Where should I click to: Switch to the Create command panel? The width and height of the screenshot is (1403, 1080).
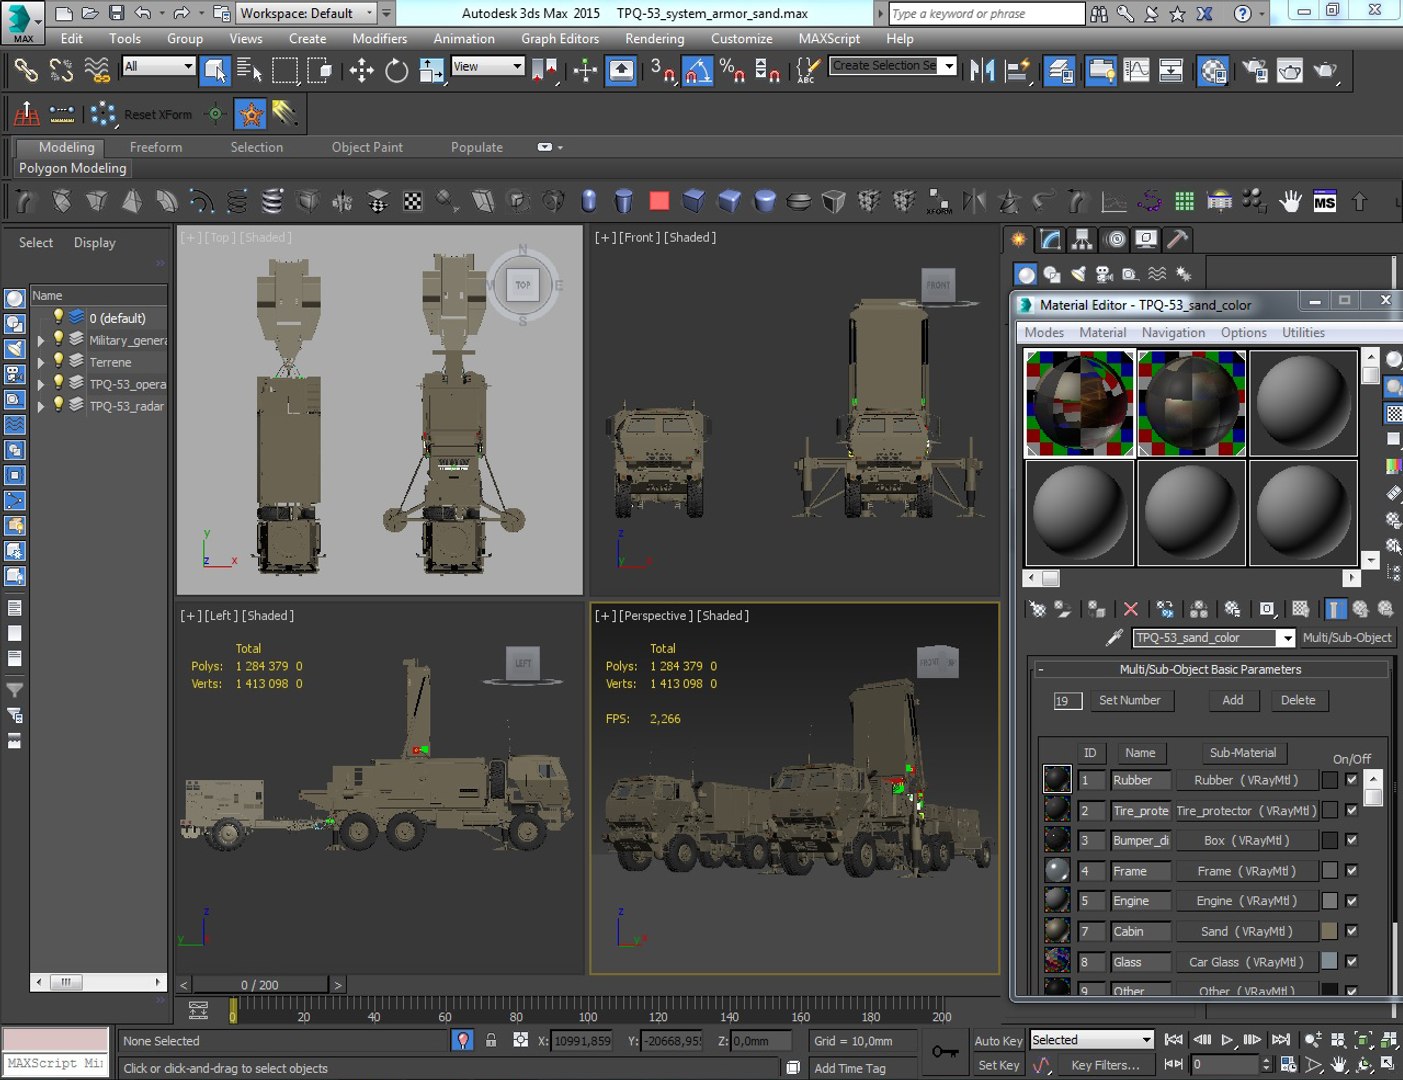(1018, 239)
